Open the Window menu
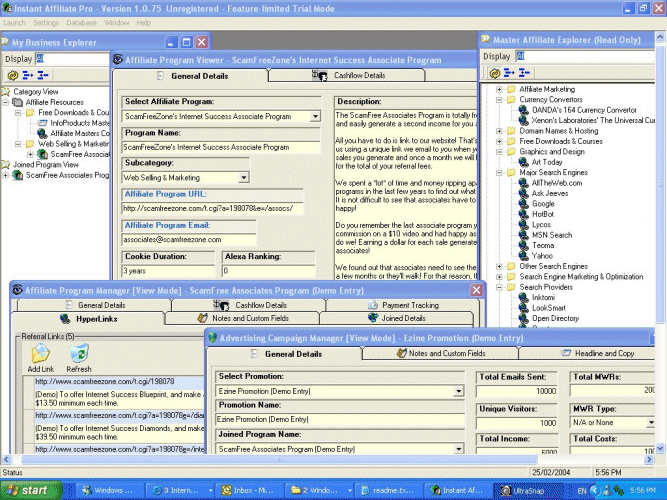This screenshot has height=500, width=667. tap(117, 23)
